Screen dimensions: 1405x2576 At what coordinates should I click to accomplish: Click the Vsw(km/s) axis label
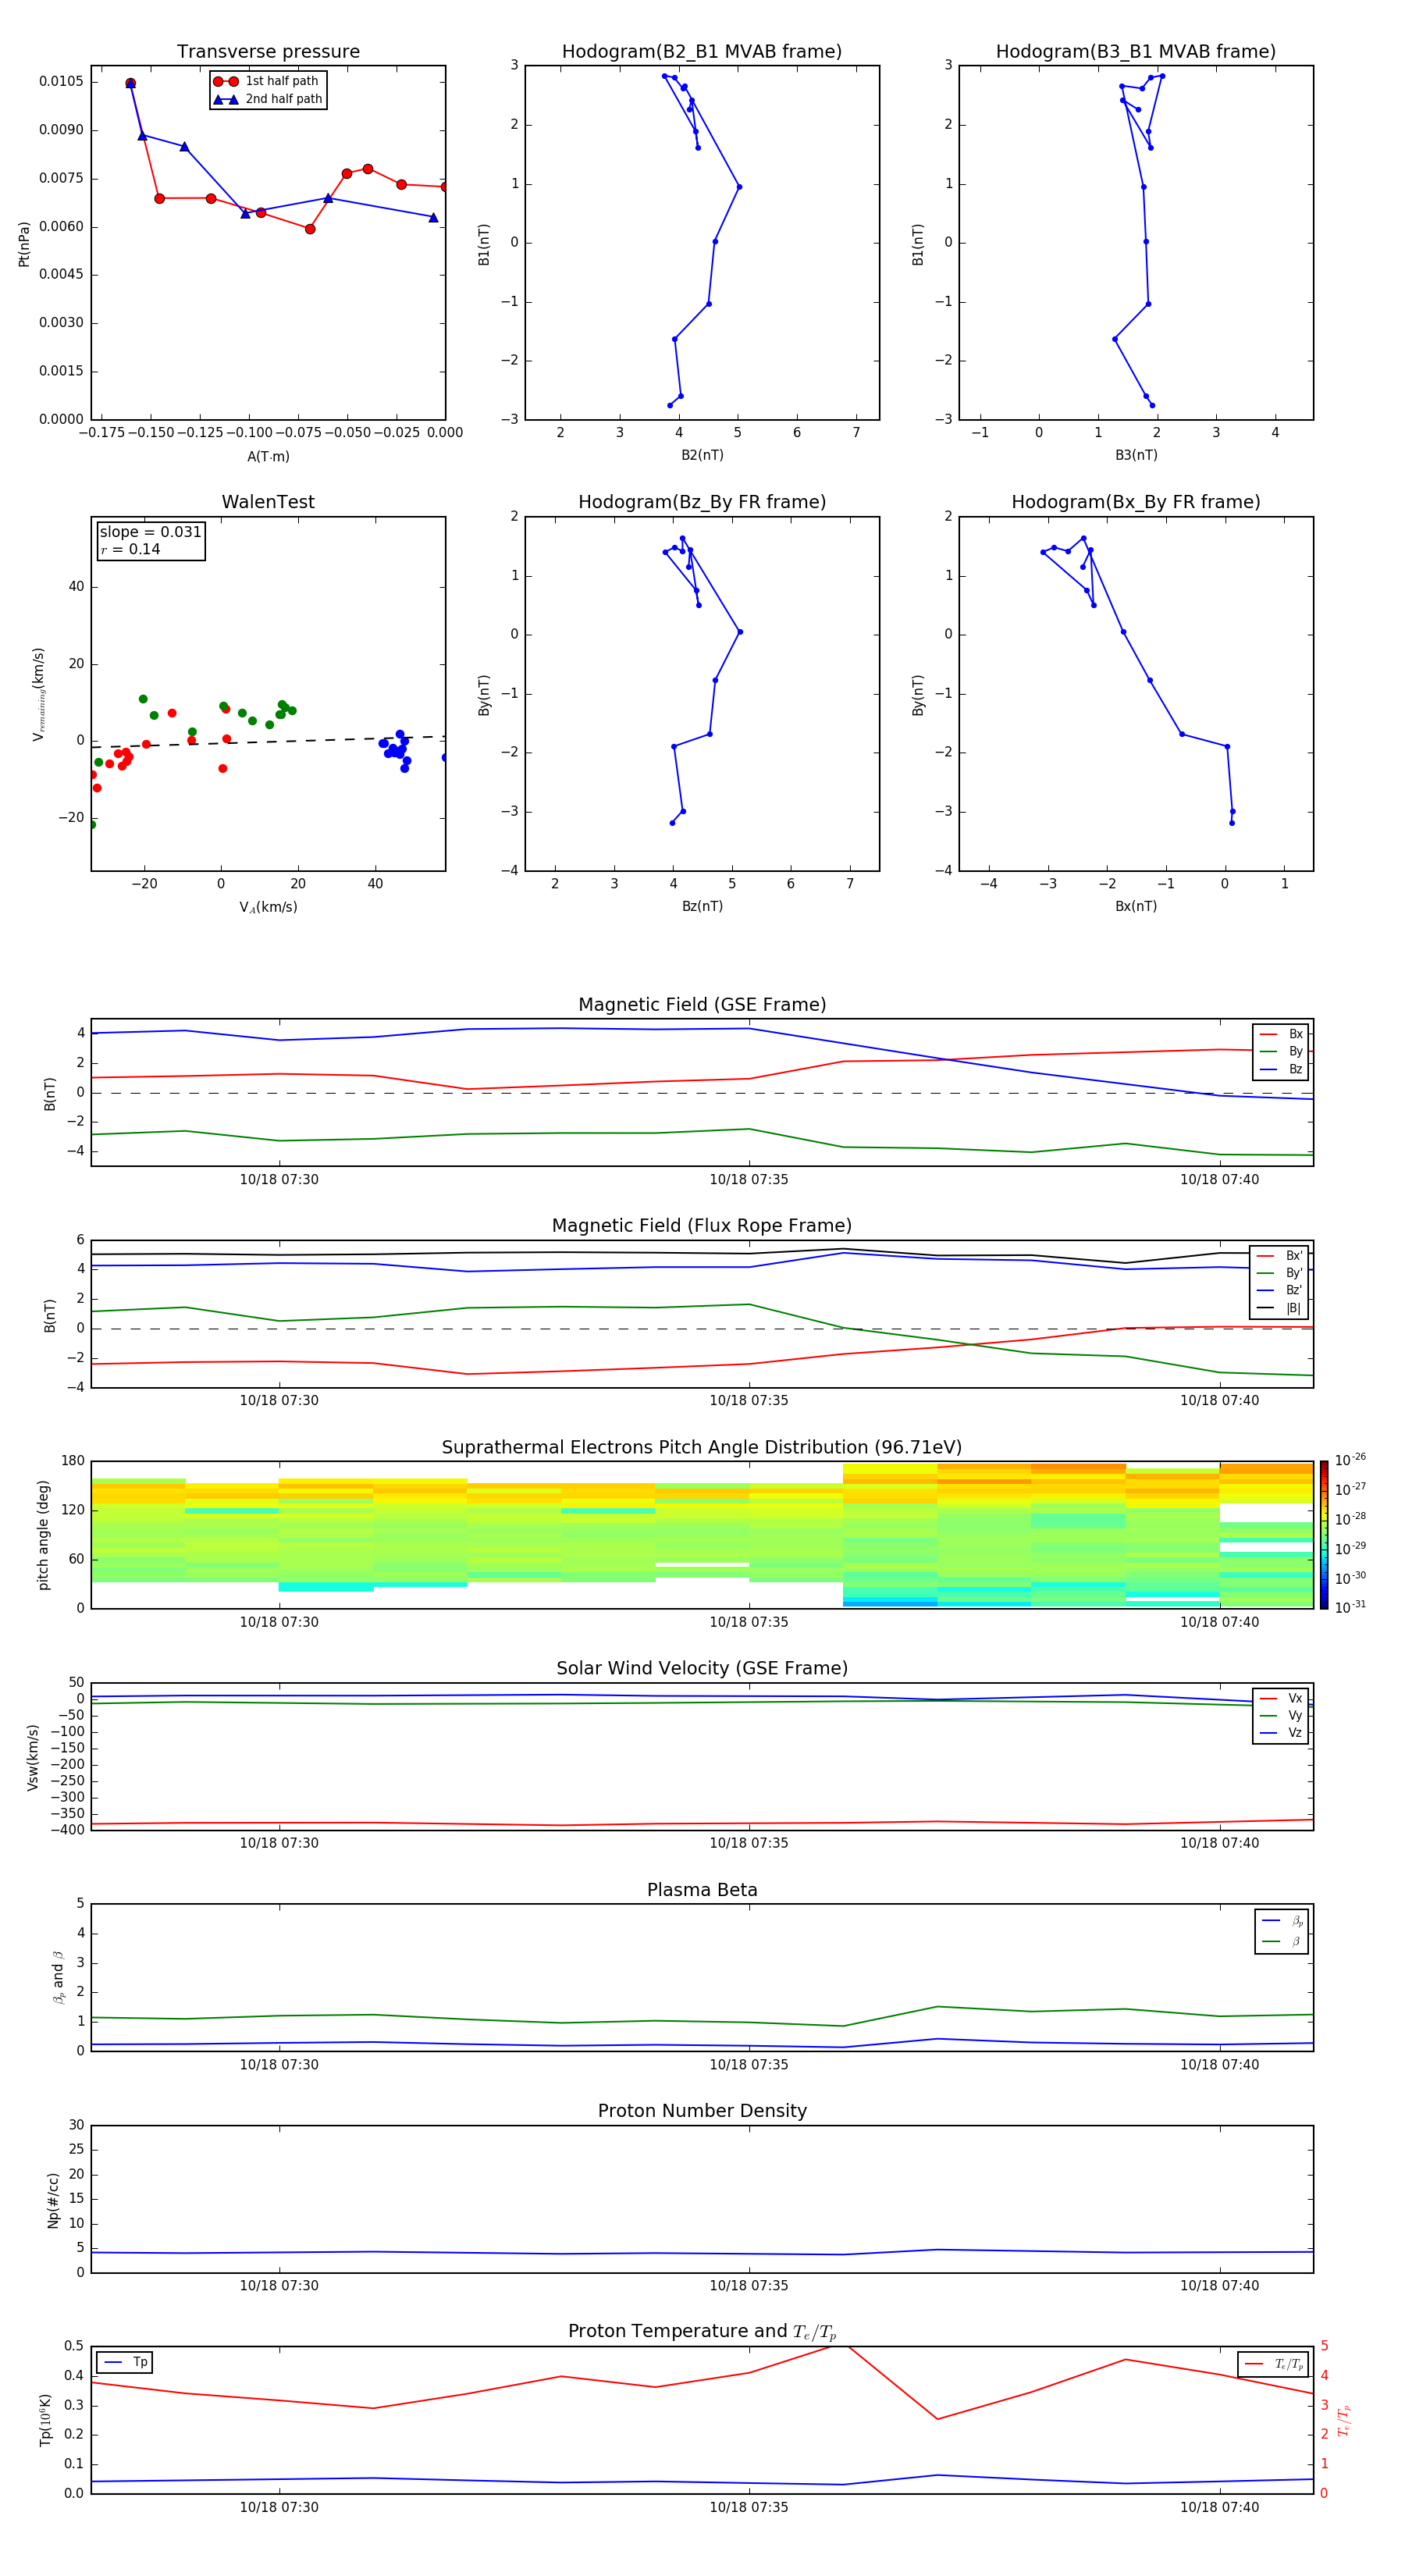(x=33, y=1757)
